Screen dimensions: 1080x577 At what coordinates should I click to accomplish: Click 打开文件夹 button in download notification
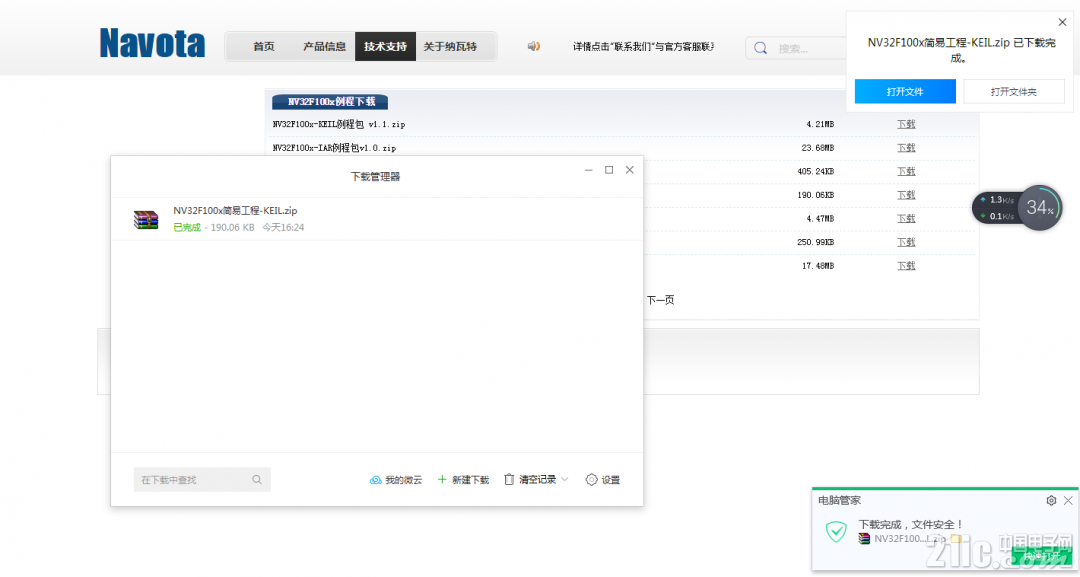pyautogui.click(x=1013, y=92)
